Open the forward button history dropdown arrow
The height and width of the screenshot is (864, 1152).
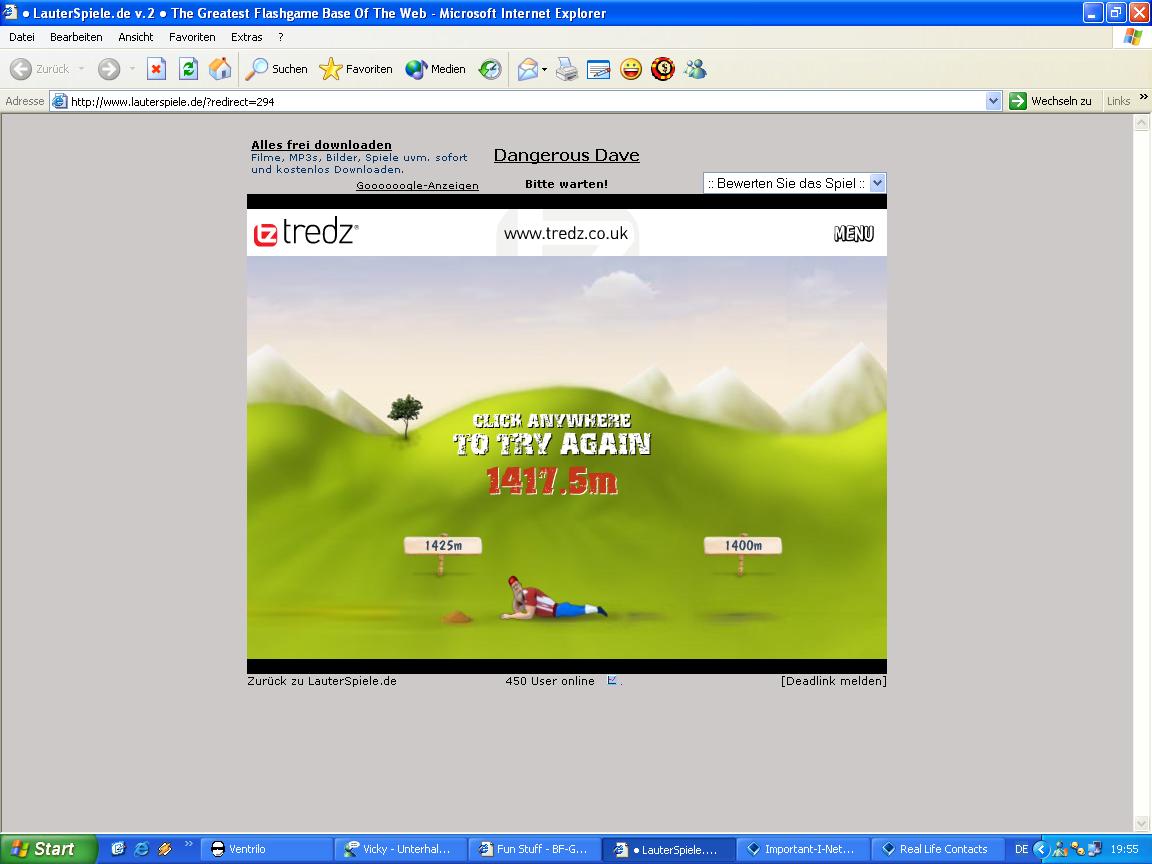(132, 69)
